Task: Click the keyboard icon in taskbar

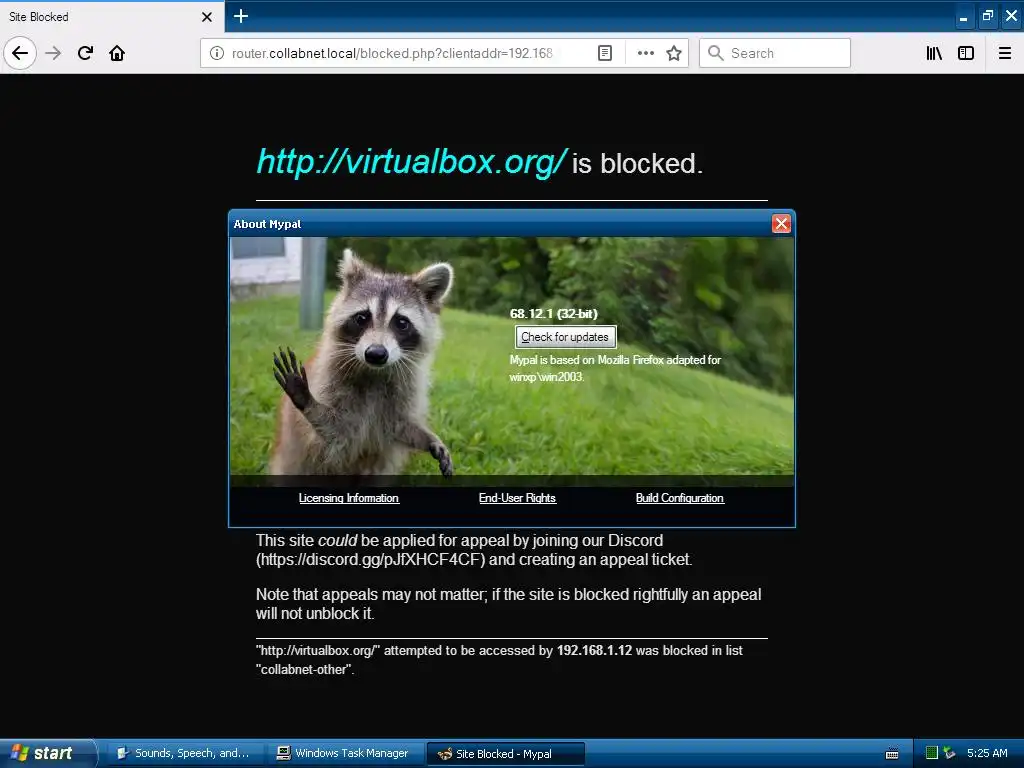Action: 892,754
